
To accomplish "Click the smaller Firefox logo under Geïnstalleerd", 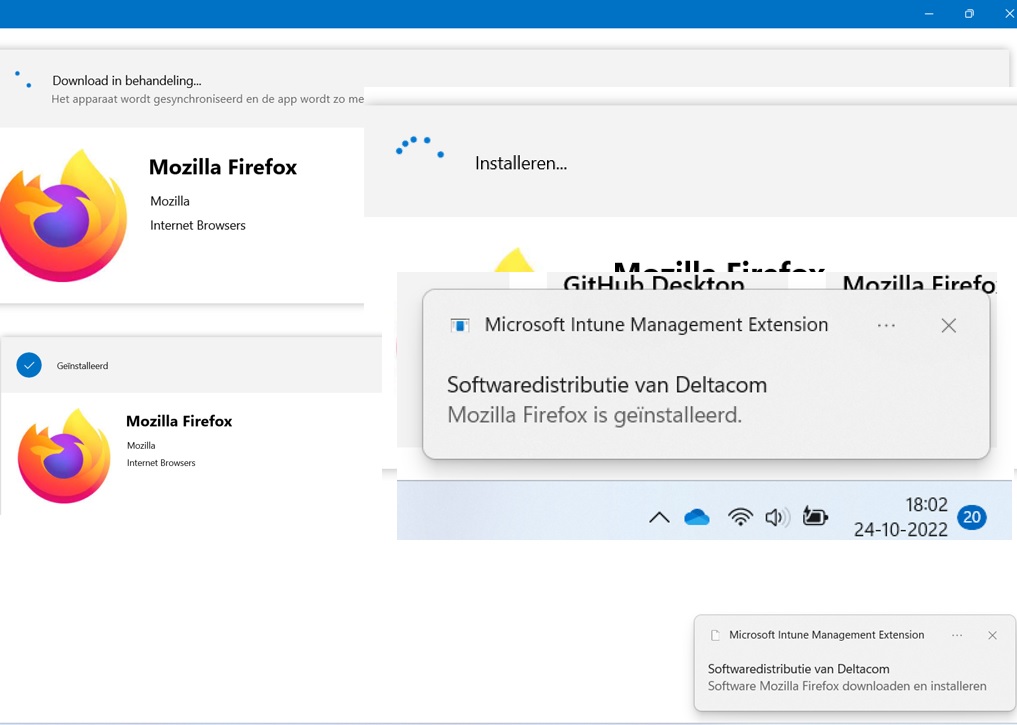I will 64,456.
